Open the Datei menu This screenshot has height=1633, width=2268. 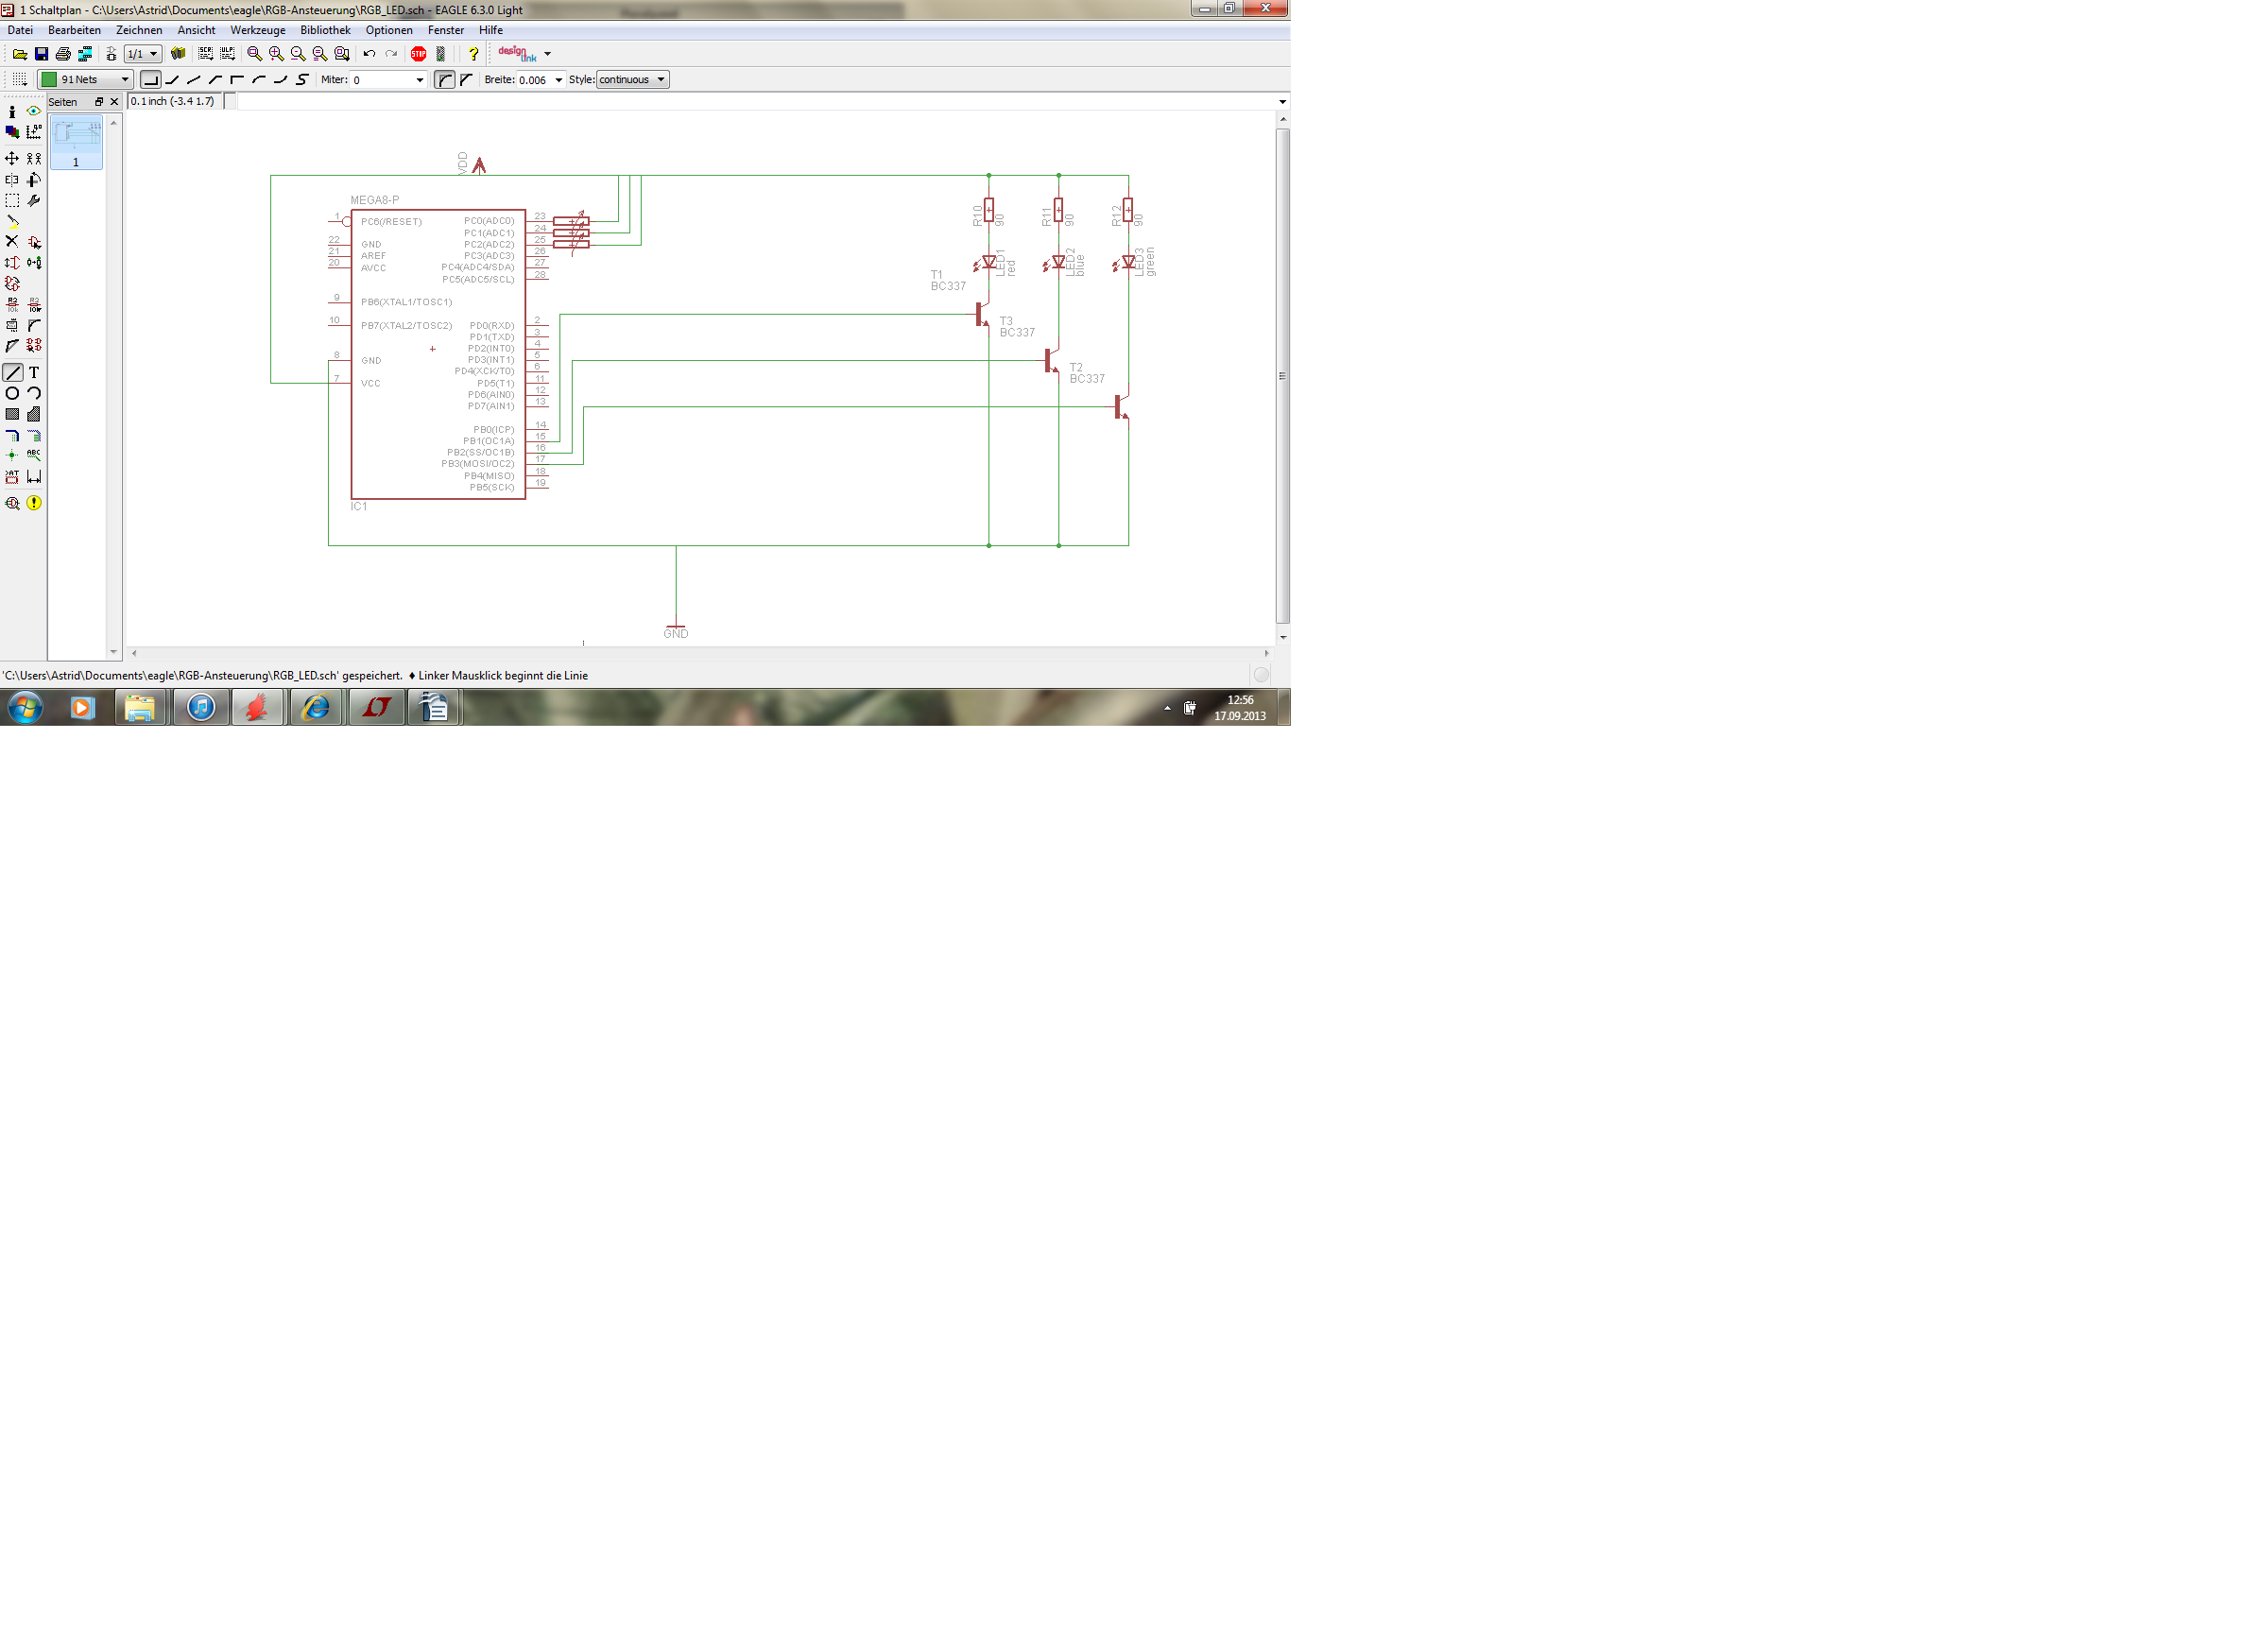tap(20, 30)
